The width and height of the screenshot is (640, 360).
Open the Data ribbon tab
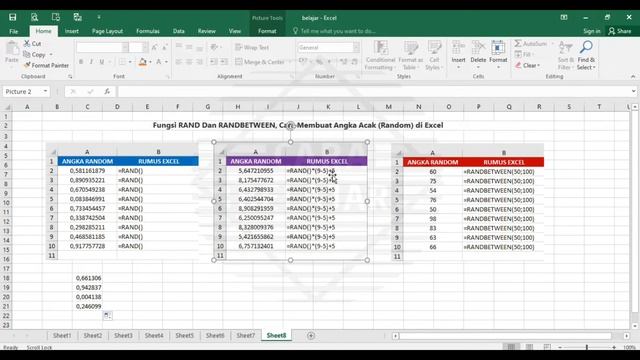pyautogui.click(x=178, y=31)
